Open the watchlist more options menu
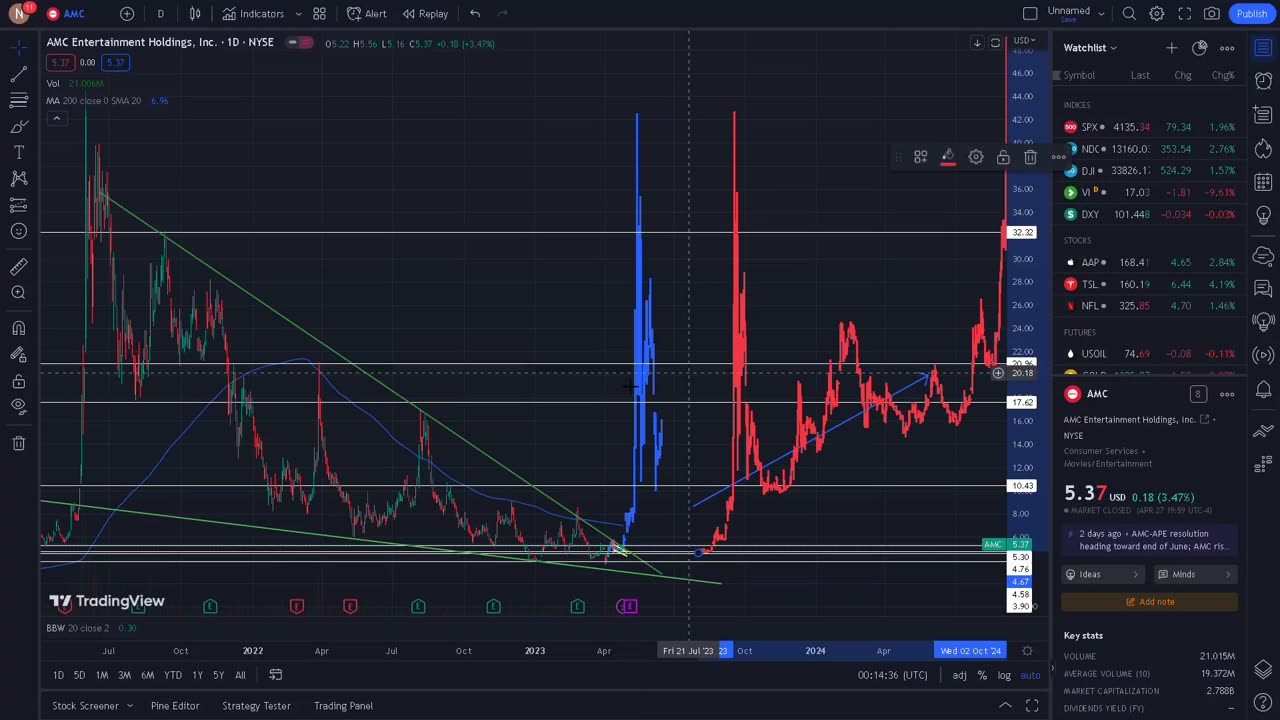 (1227, 48)
